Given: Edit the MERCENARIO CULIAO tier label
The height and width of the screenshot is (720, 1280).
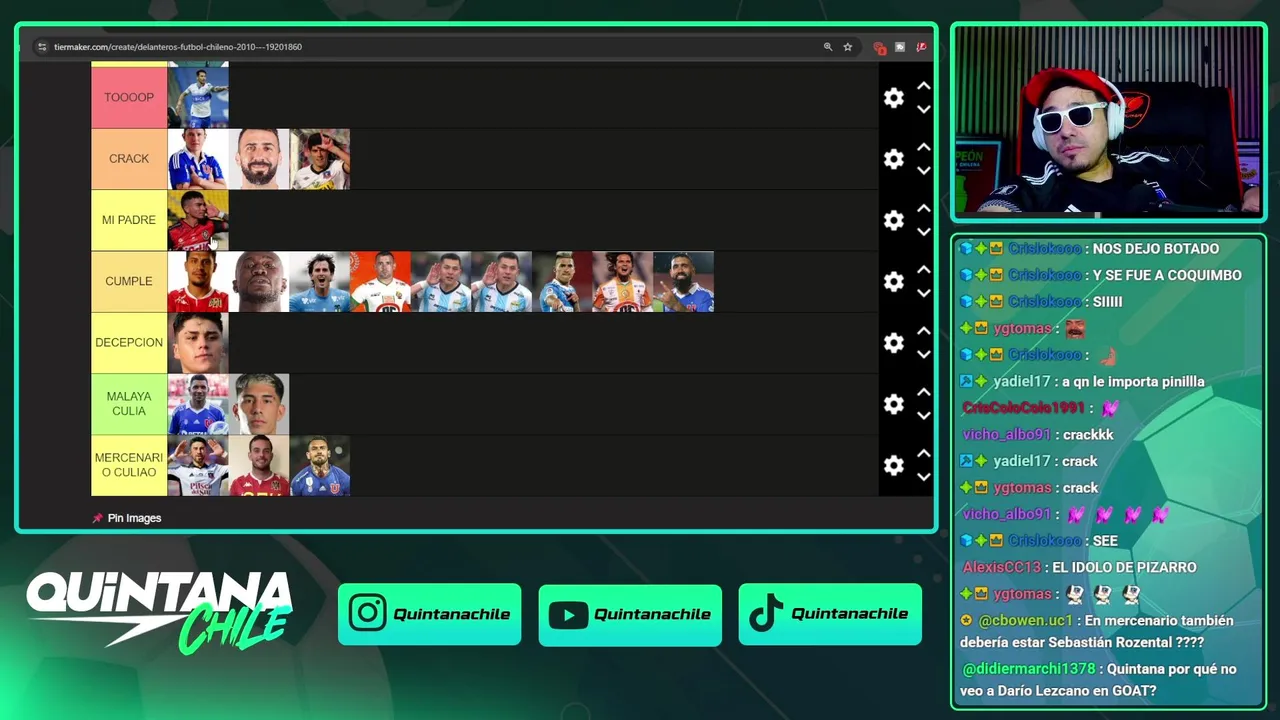Looking at the screenshot, I should (129, 465).
